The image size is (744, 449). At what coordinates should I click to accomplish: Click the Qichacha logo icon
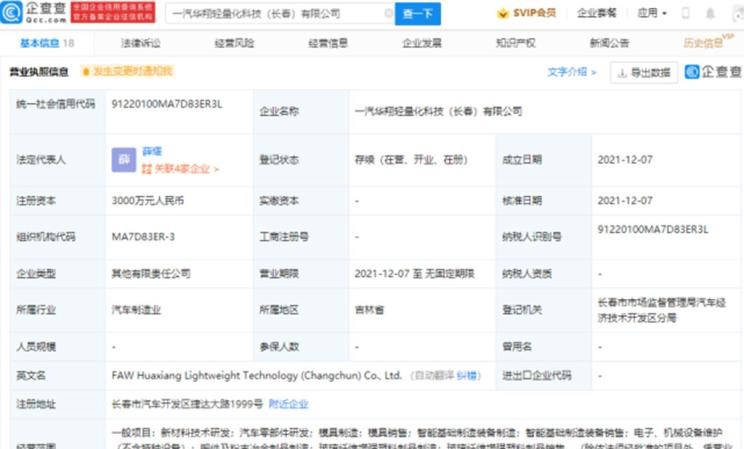click(11, 12)
